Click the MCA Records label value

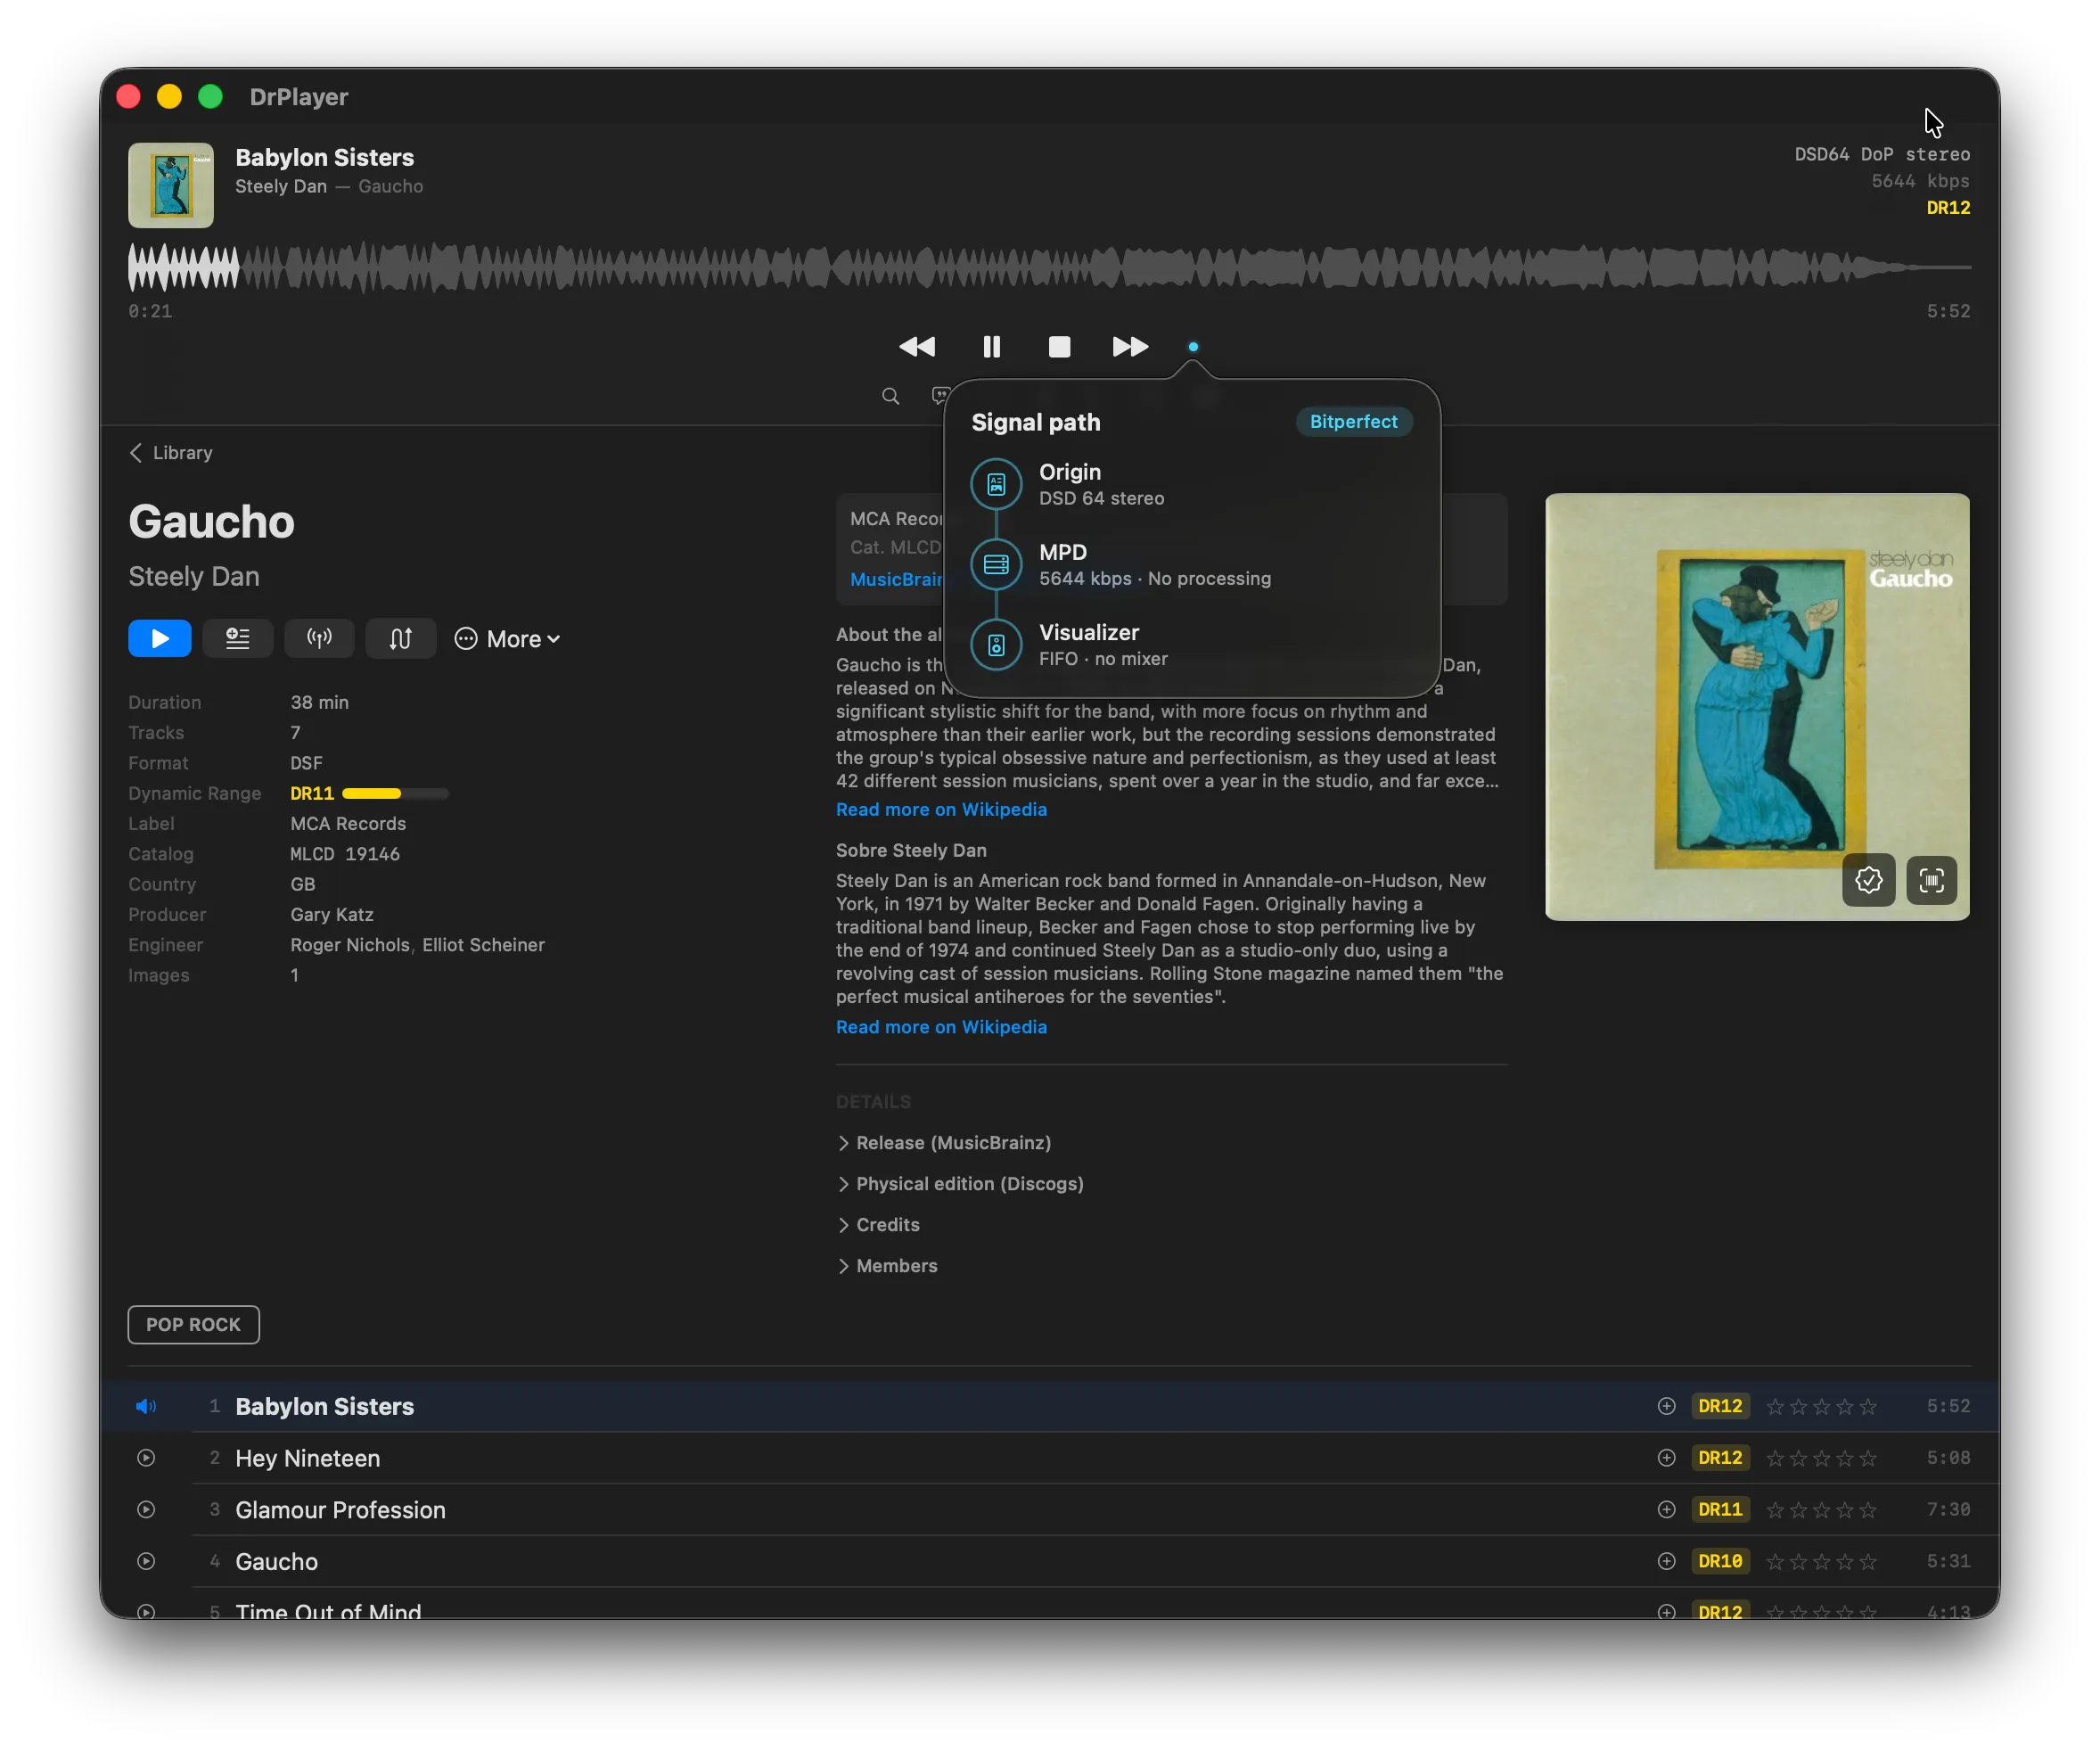(x=348, y=823)
